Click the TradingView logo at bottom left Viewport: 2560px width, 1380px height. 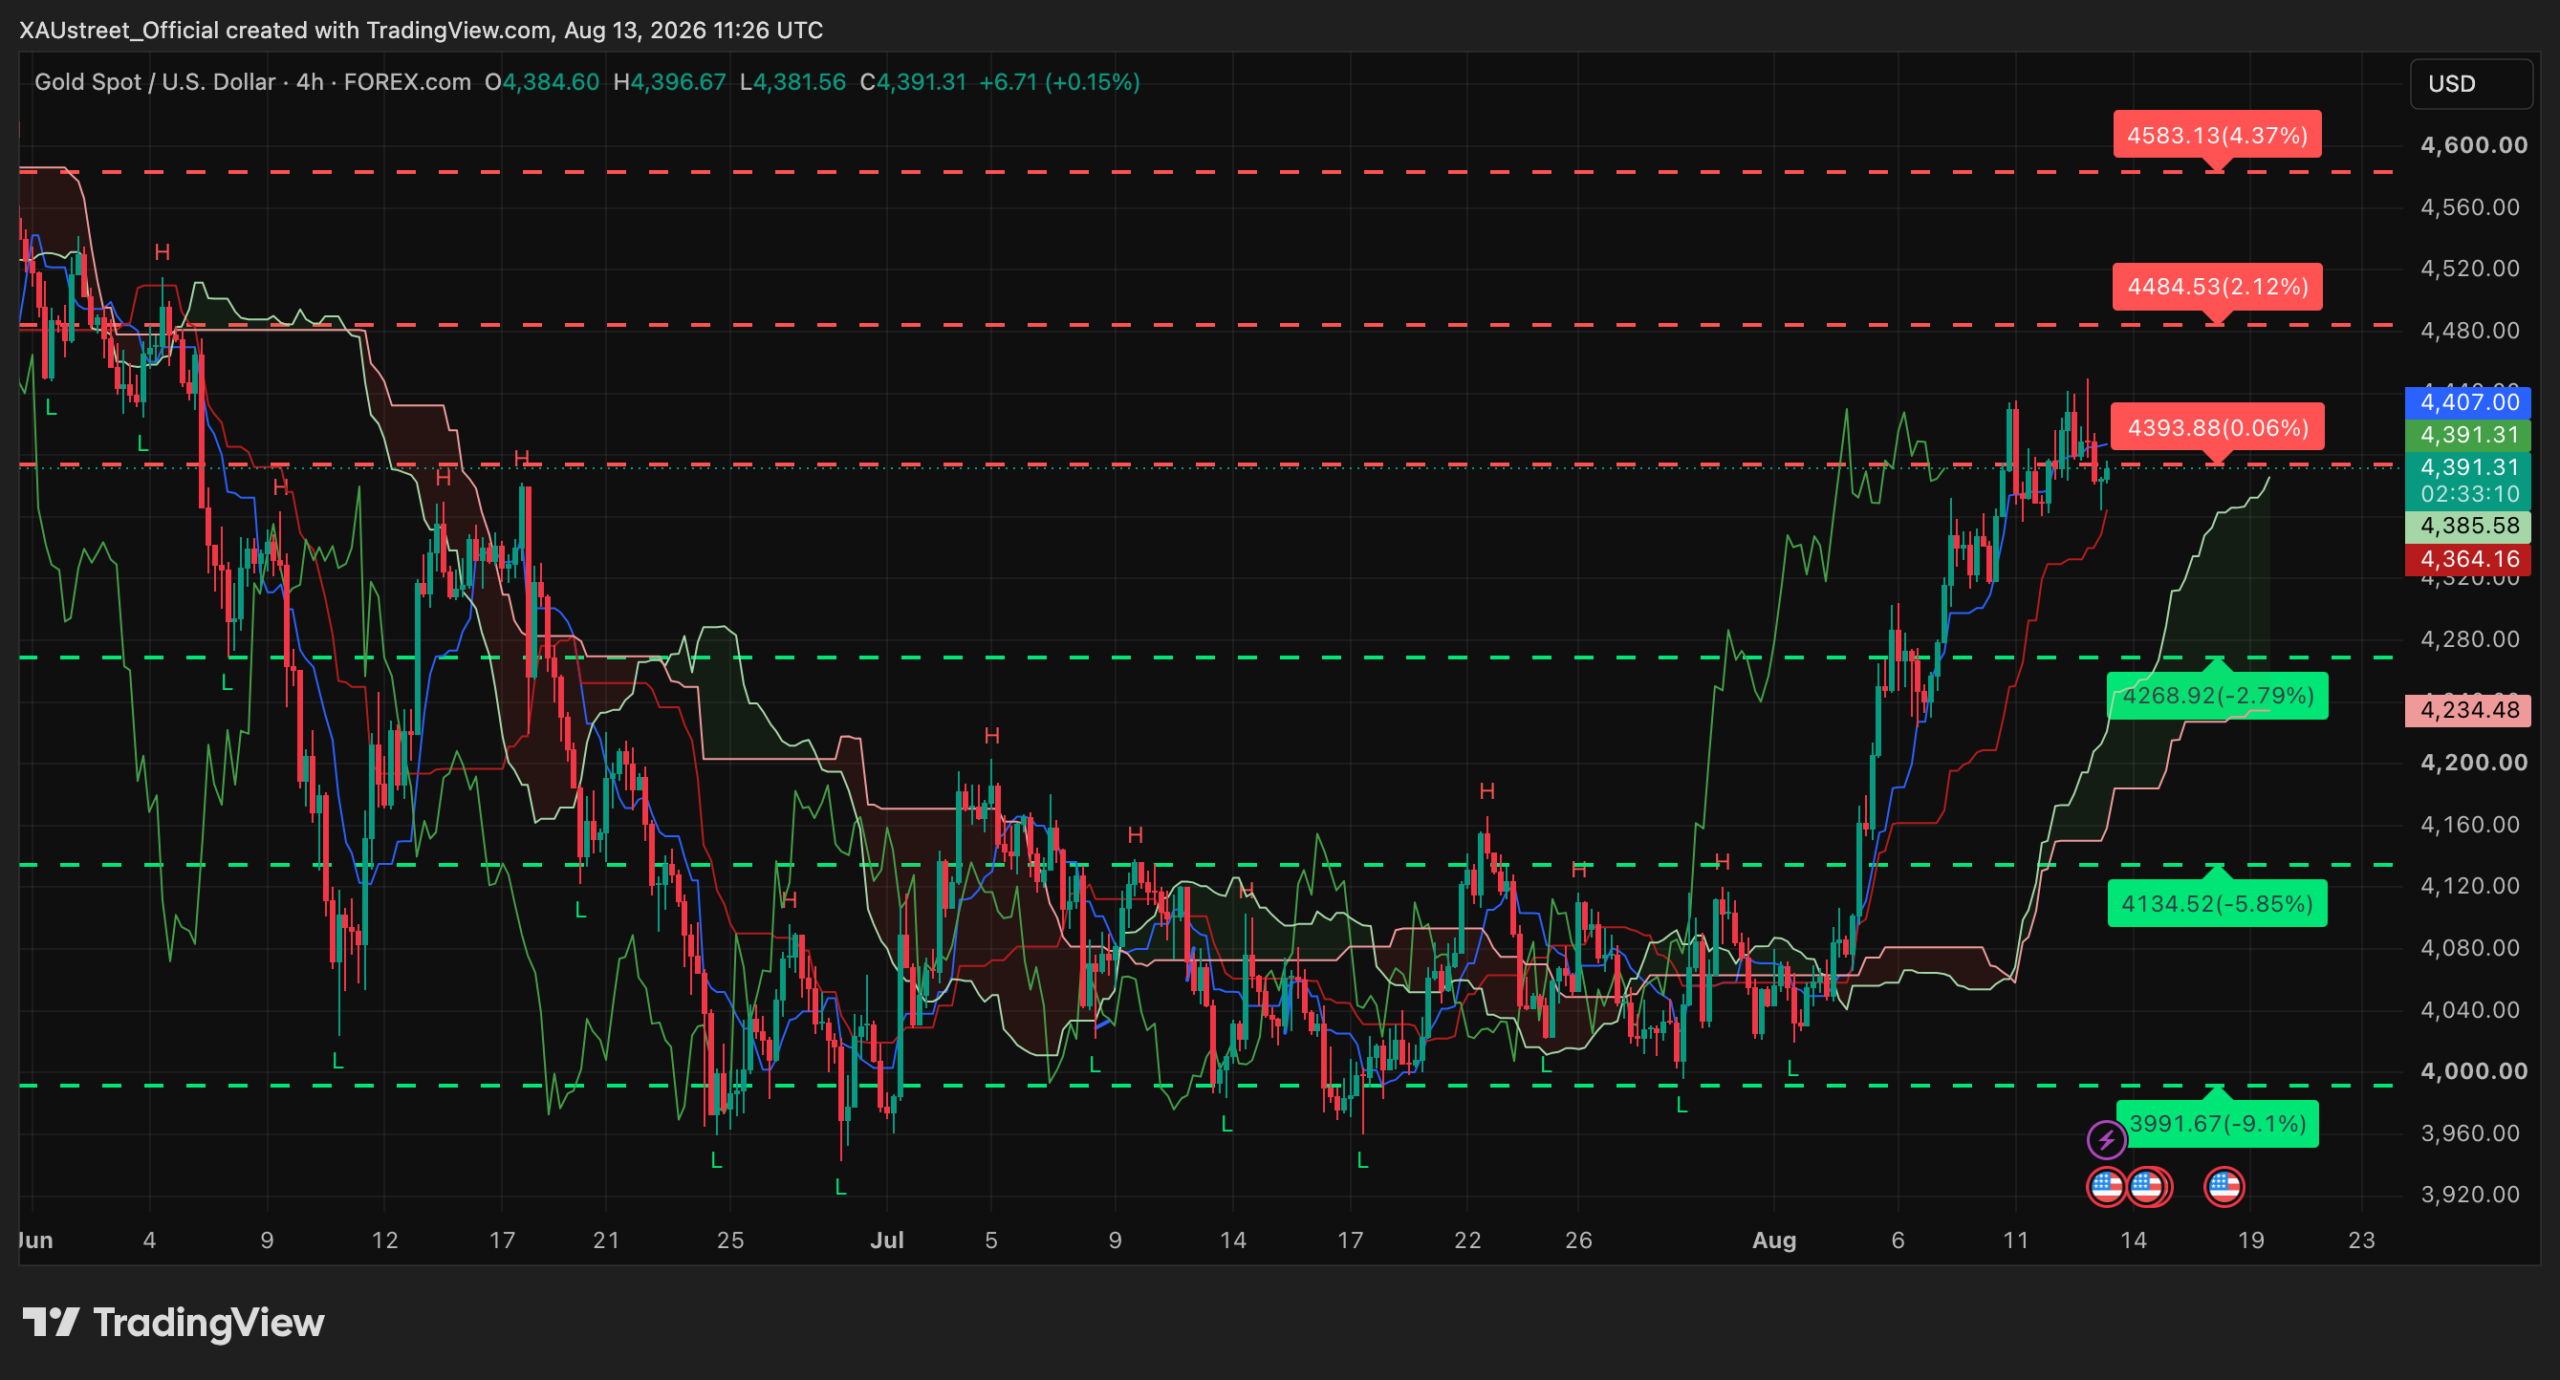coord(174,1323)
